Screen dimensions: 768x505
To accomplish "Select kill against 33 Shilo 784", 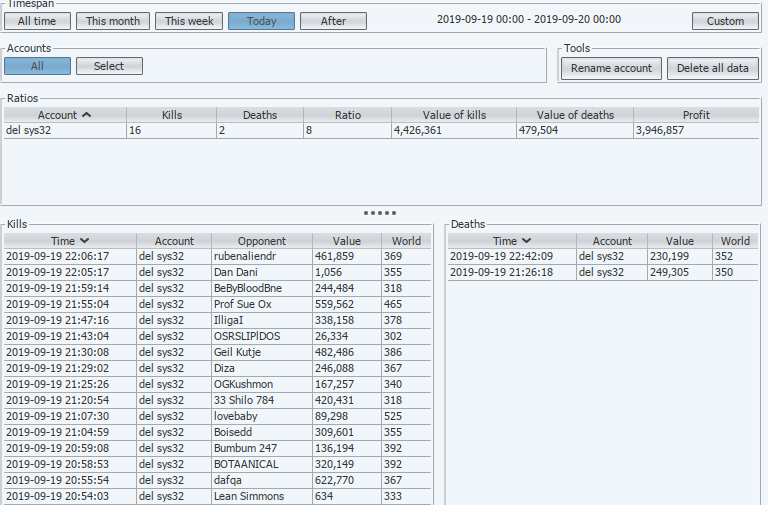I will pos(218,400).
